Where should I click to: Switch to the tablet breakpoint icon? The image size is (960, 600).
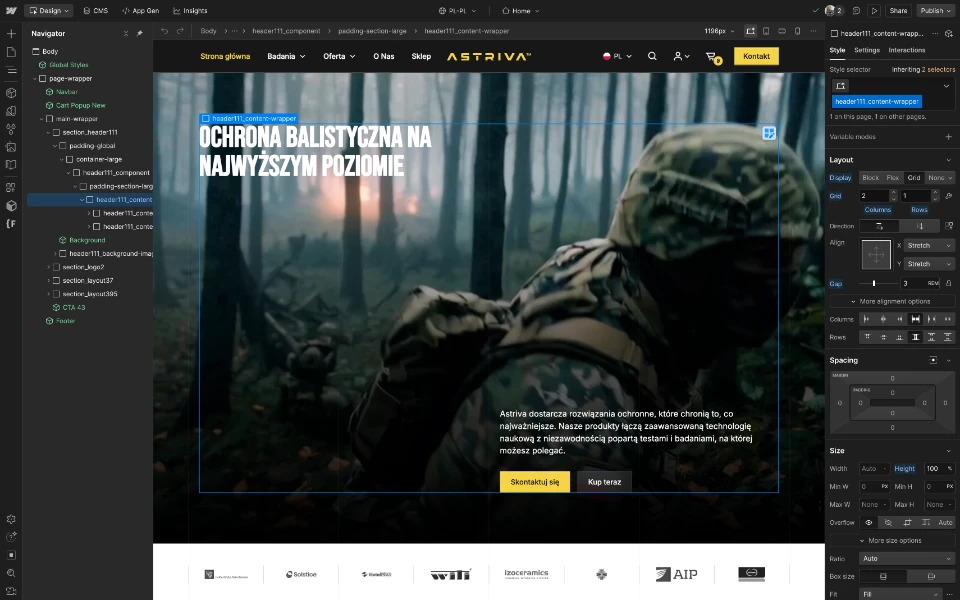click(x=766, y=31)
